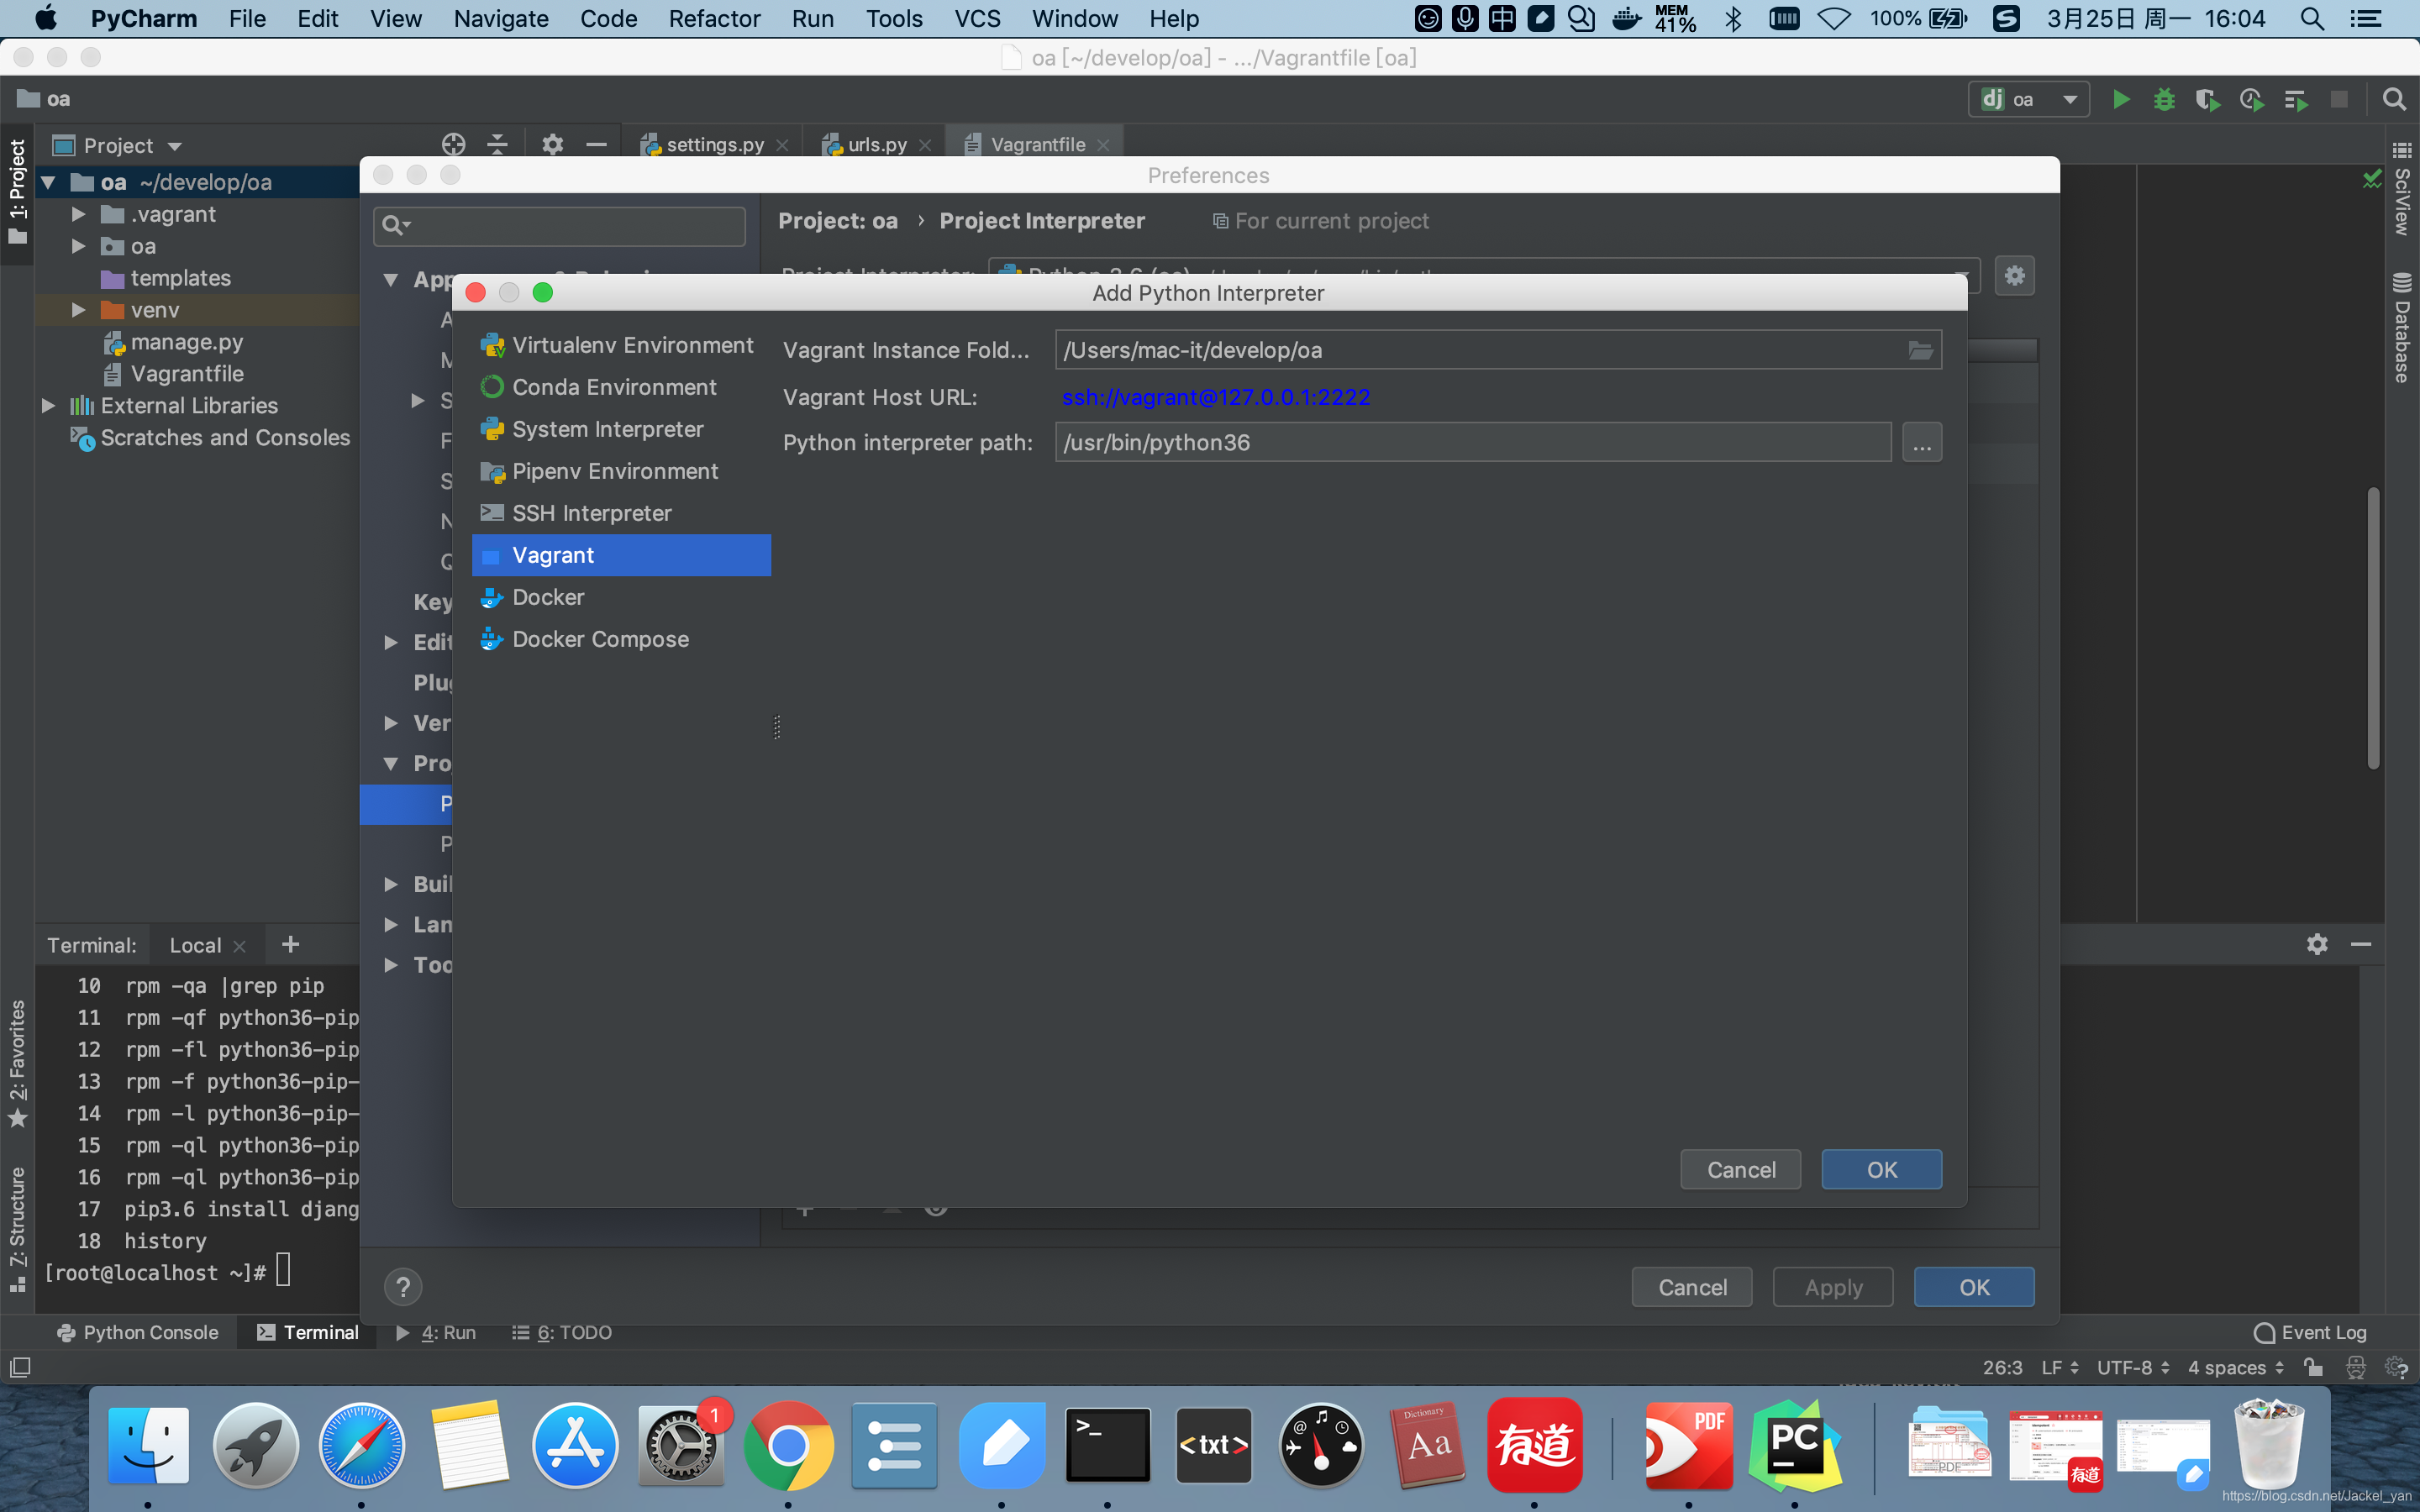Open the VCS menu

[x=977, y=18]
